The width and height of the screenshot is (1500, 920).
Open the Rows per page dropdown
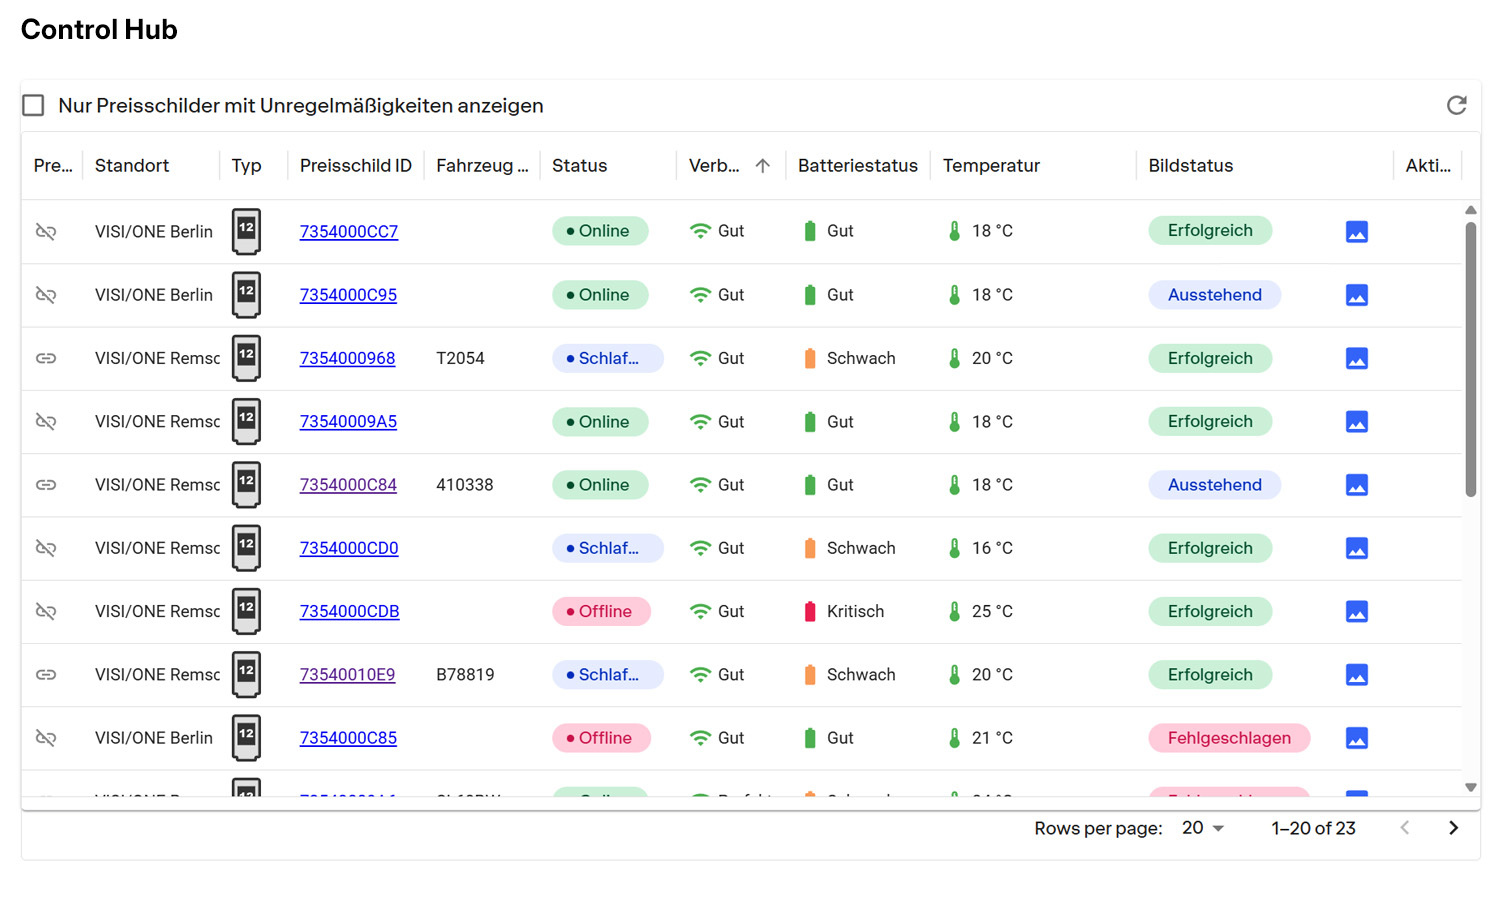click(1203, 828)
